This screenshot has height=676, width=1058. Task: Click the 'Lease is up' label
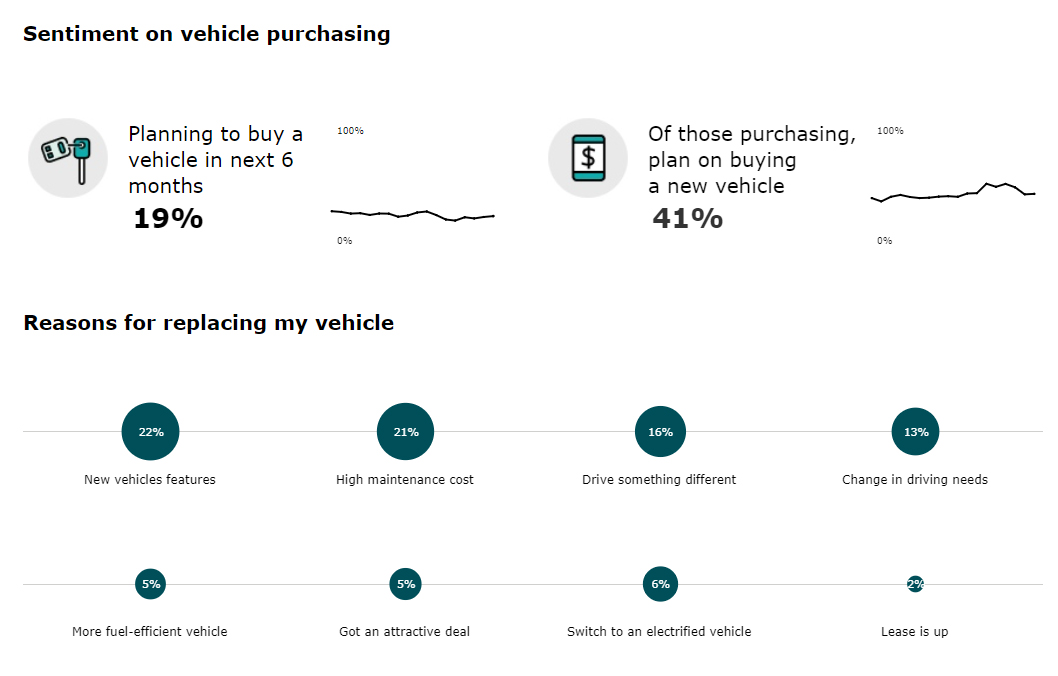pyautogui.click(x=915, y=632)
